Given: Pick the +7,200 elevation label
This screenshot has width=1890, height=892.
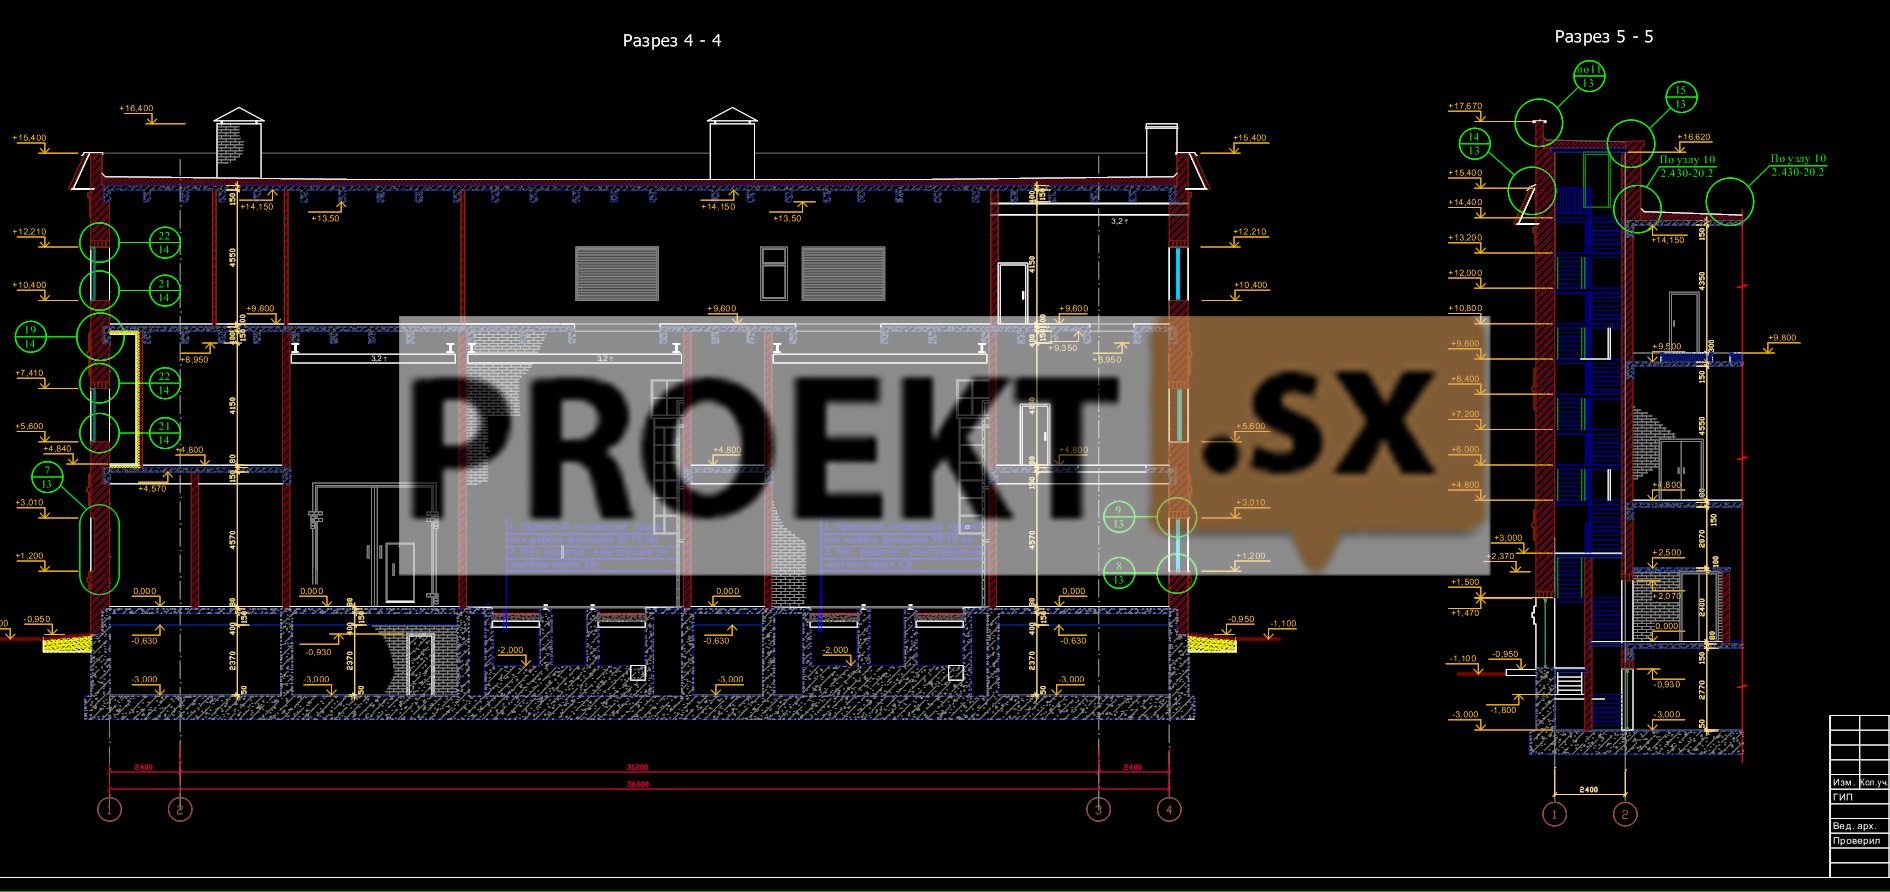Looking at the screenshot, I should click(1466, 414).
